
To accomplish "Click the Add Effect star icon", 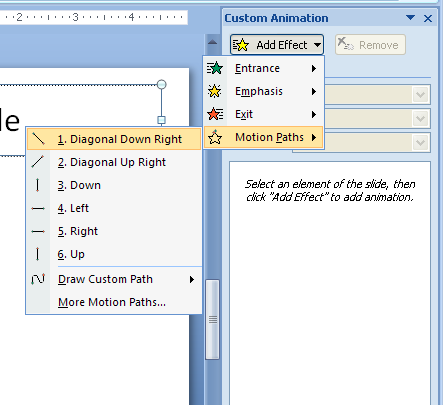I will (240, 45).
